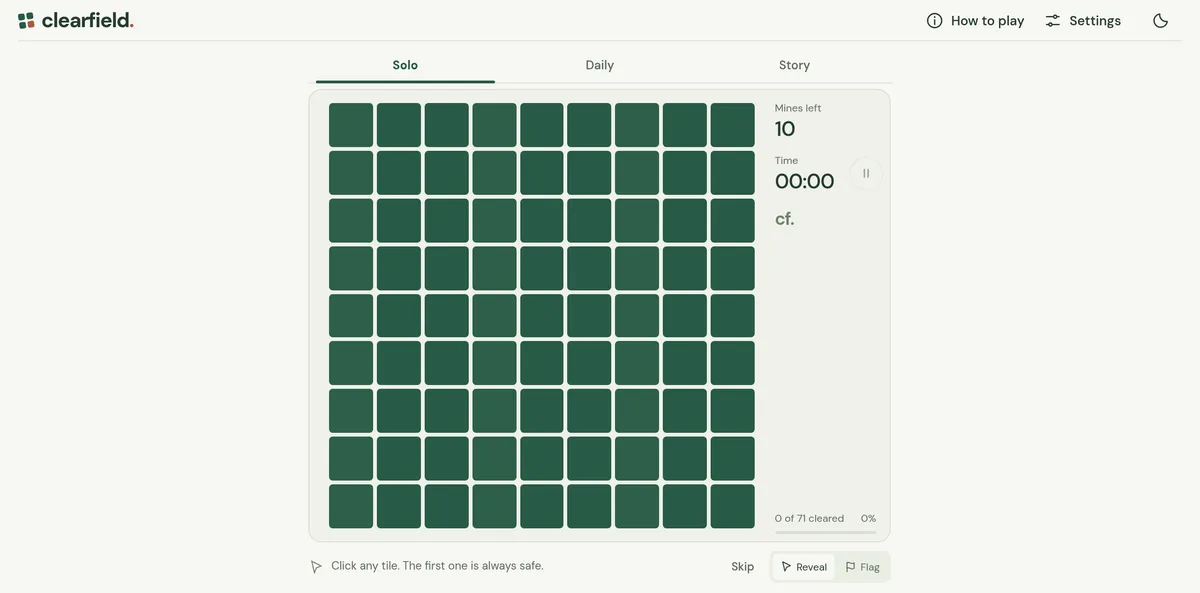The width and height of the screenshot is (1200, 593).
Task: Toggle dark mode moon icon
Action: pyautogui.click(x=1160, y=20)
